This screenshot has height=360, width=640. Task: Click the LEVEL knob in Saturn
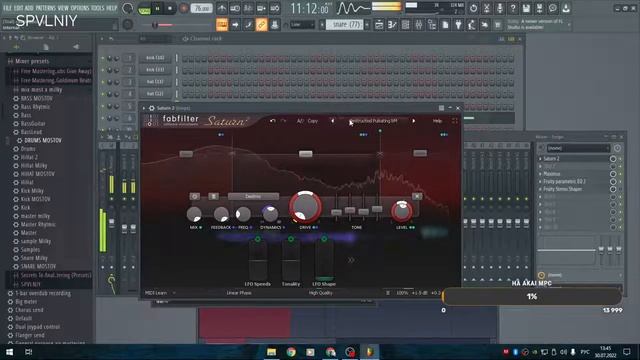coord(402,211)
